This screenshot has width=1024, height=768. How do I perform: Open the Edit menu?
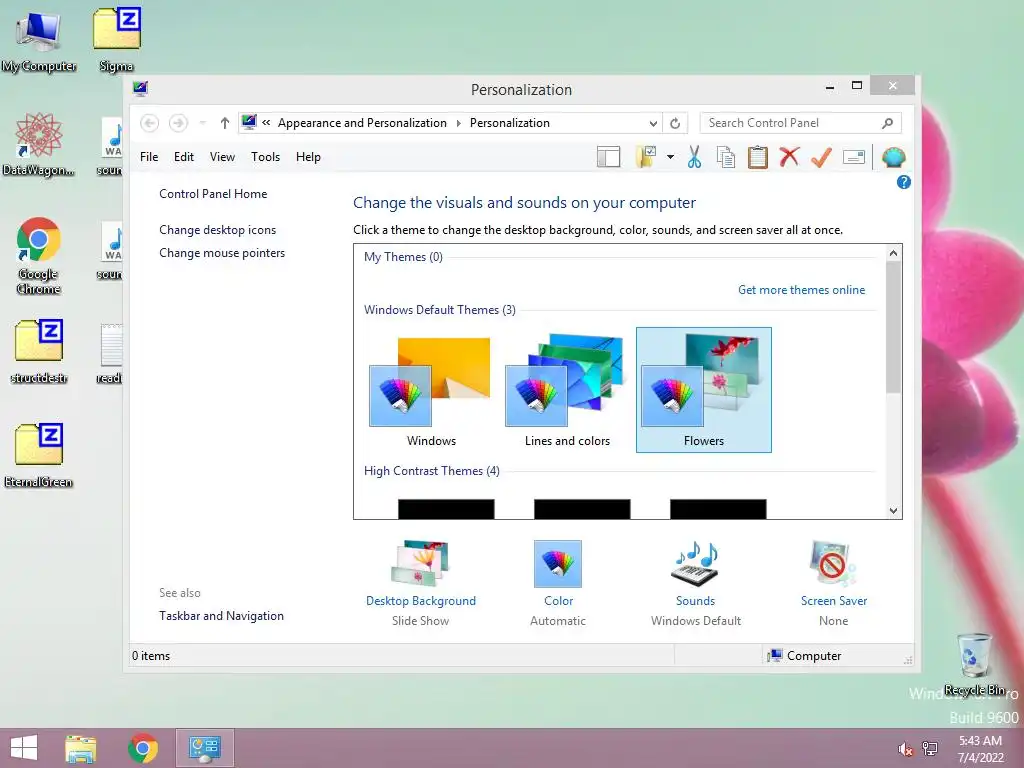pyautogui.click(x=184, y=157)
